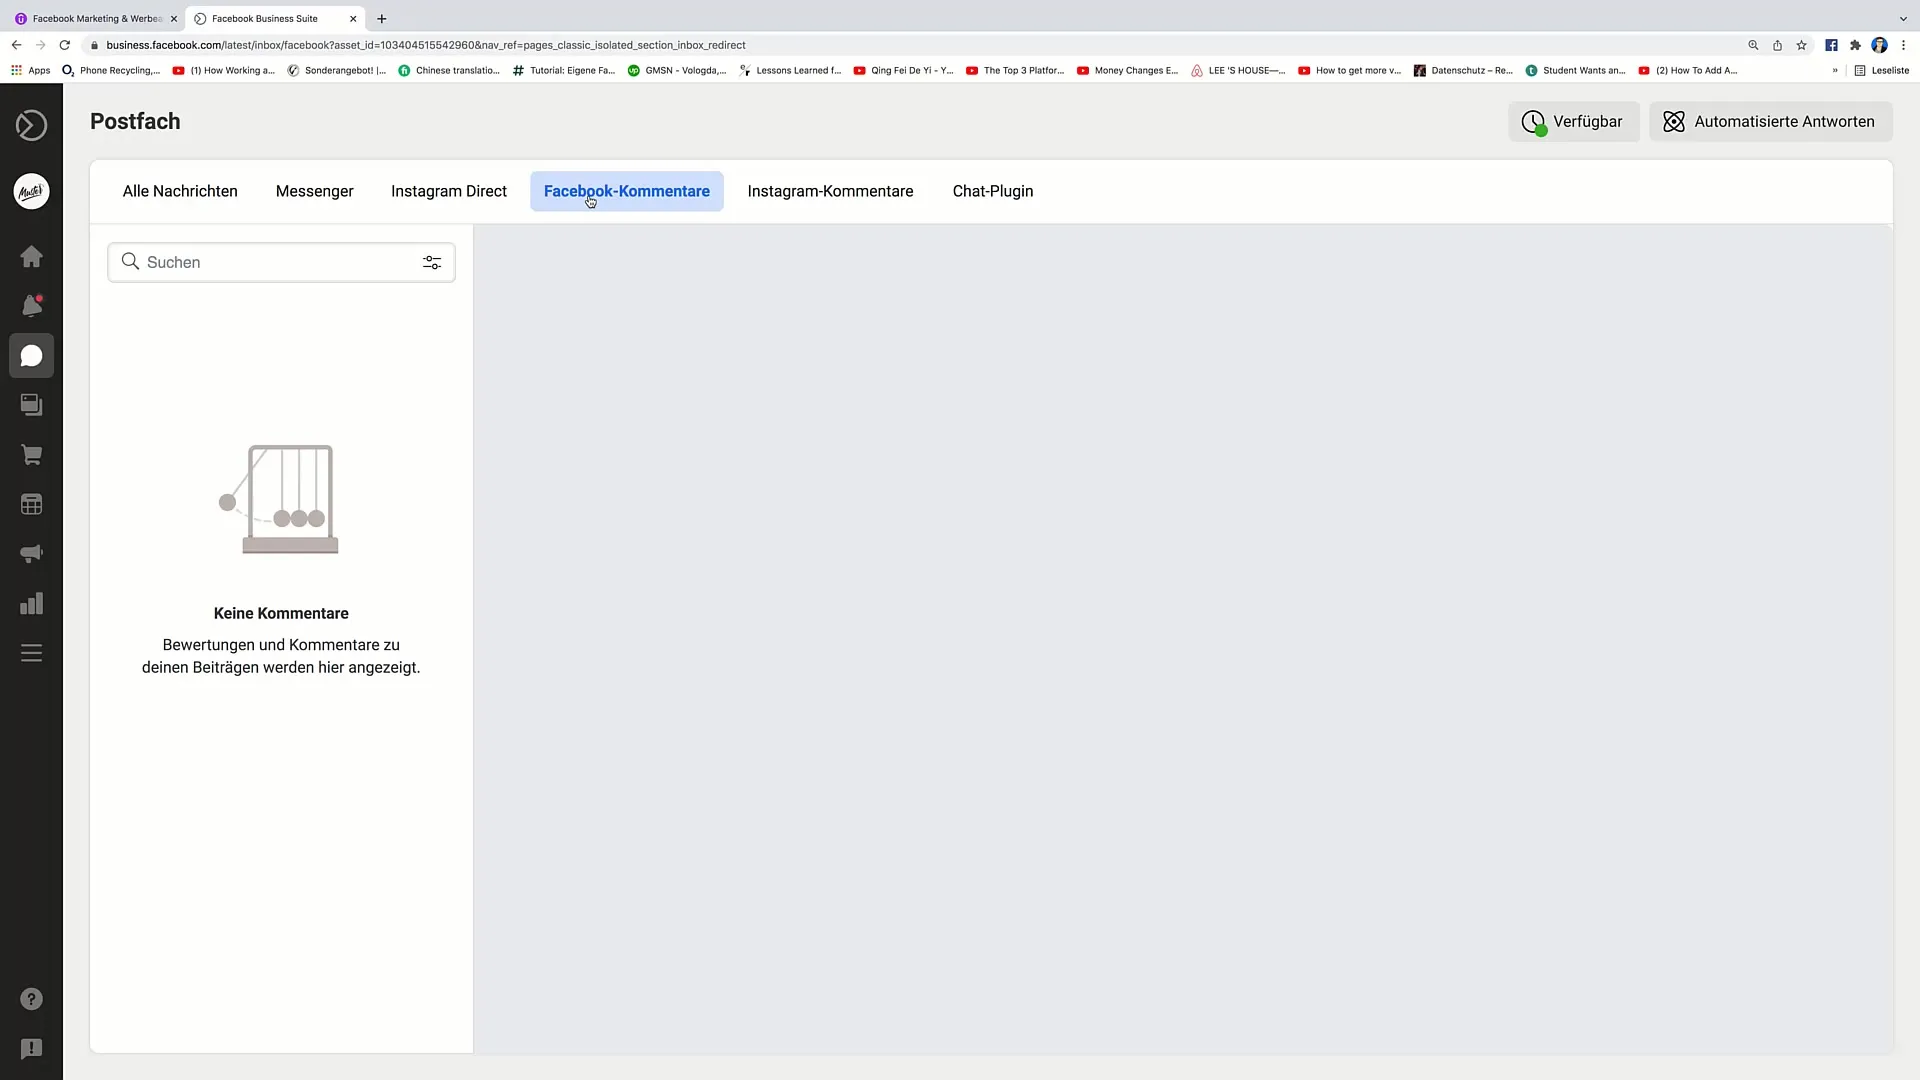This screenshot has height=1080, width=1920.
Task: Open GMSN - Vologda bookmark
Action: click(677, 70)
